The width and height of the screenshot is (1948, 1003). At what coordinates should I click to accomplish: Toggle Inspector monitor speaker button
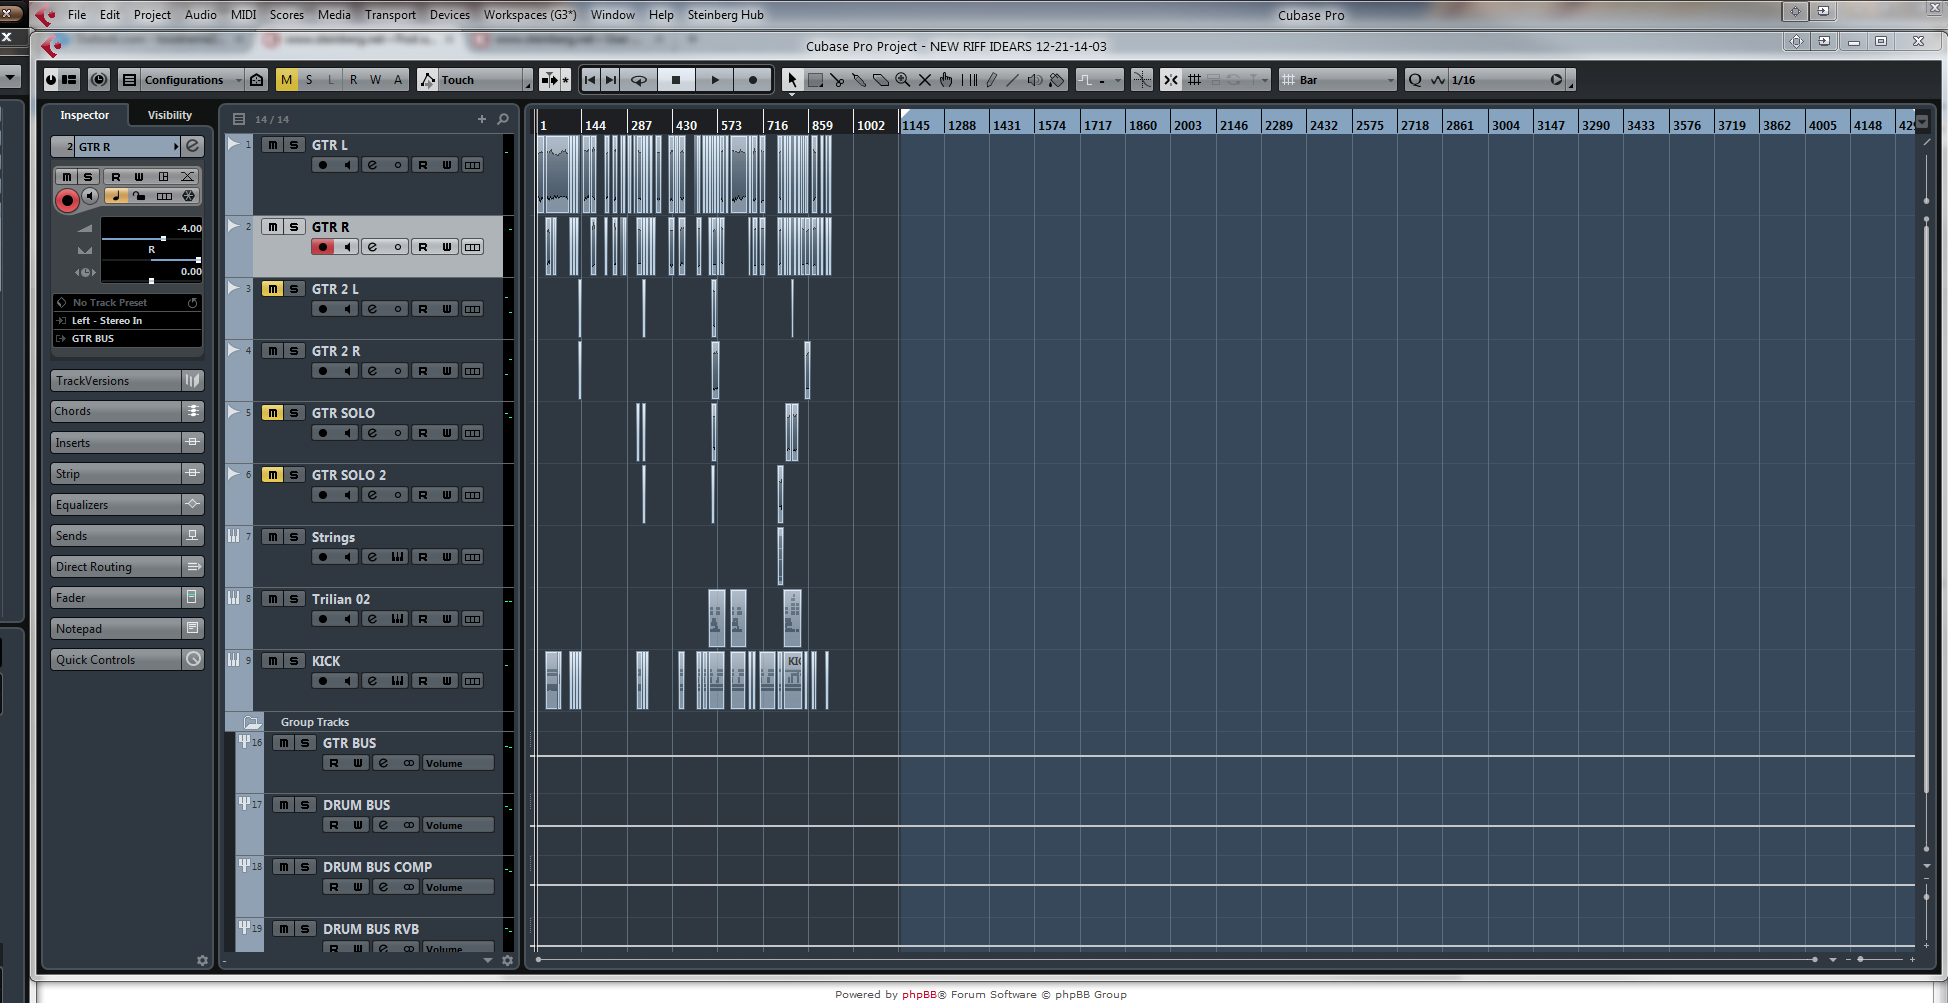(x=90, y=196)
